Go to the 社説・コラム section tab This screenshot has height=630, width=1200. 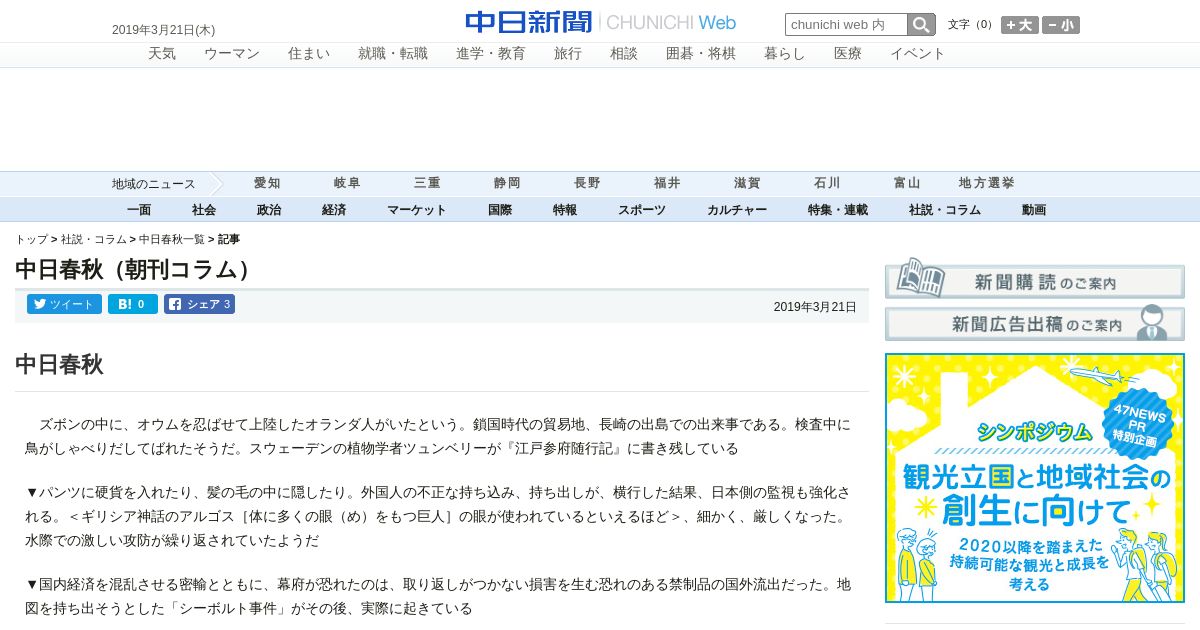945,210
